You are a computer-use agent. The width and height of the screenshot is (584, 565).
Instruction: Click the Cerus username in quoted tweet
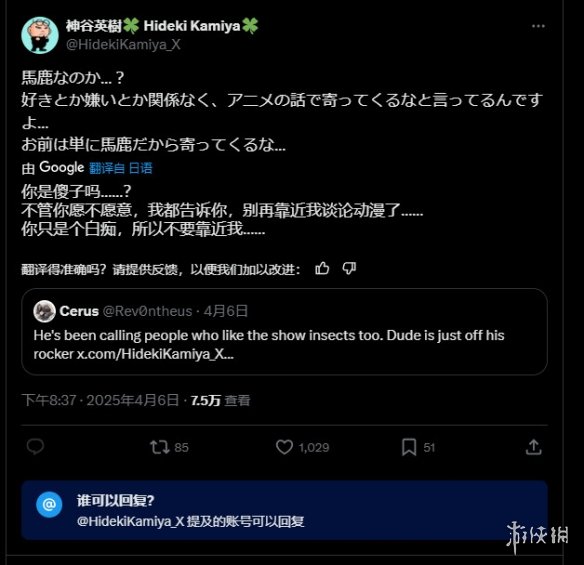[79, 311]
